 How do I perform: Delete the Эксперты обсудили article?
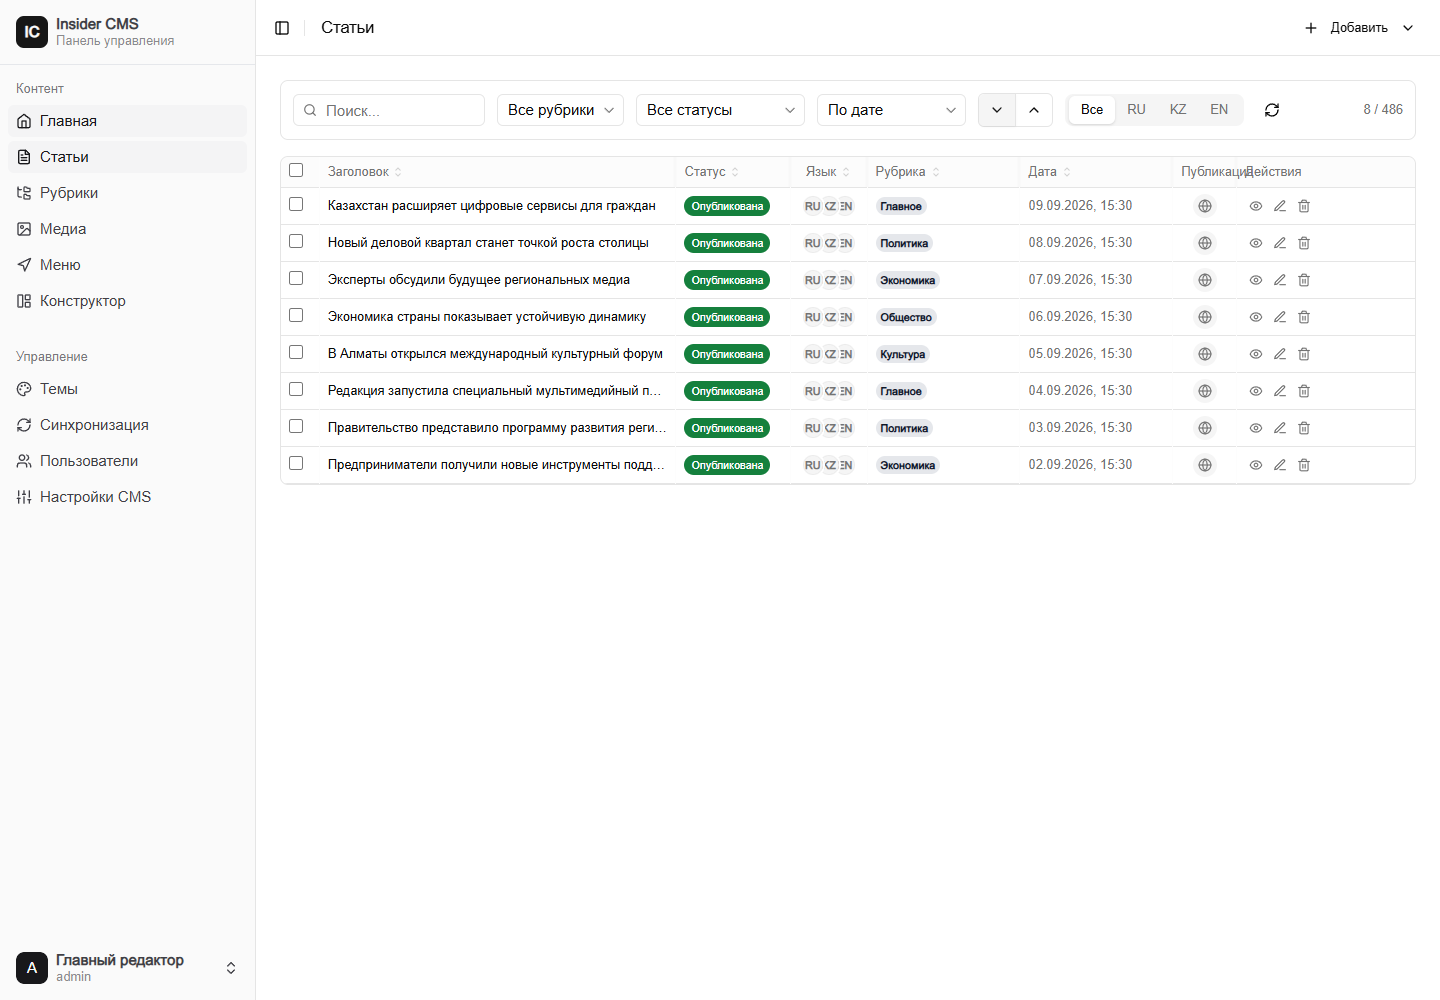(x=1304, y=280)
